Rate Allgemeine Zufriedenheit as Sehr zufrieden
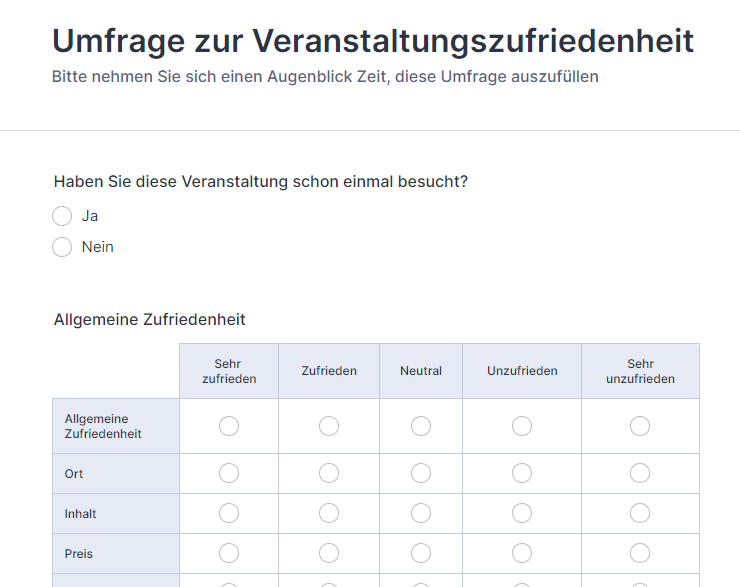The image size is (740, 587). coord(229,426)
